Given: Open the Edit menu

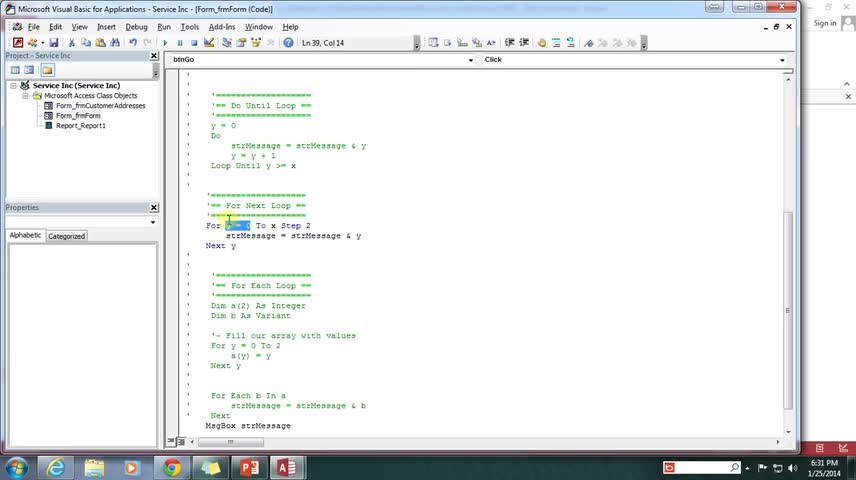Looking at the screenshot, I should tap(55, 27).
